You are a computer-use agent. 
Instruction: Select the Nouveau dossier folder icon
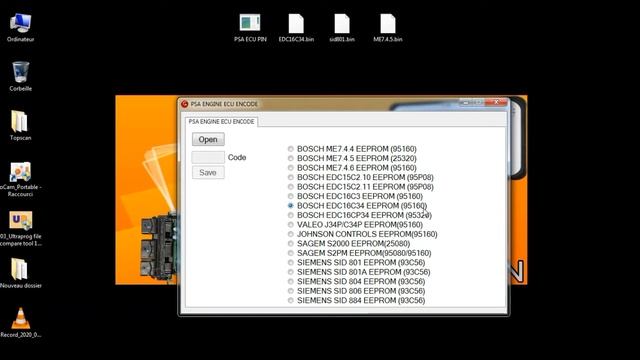point(20,270)
